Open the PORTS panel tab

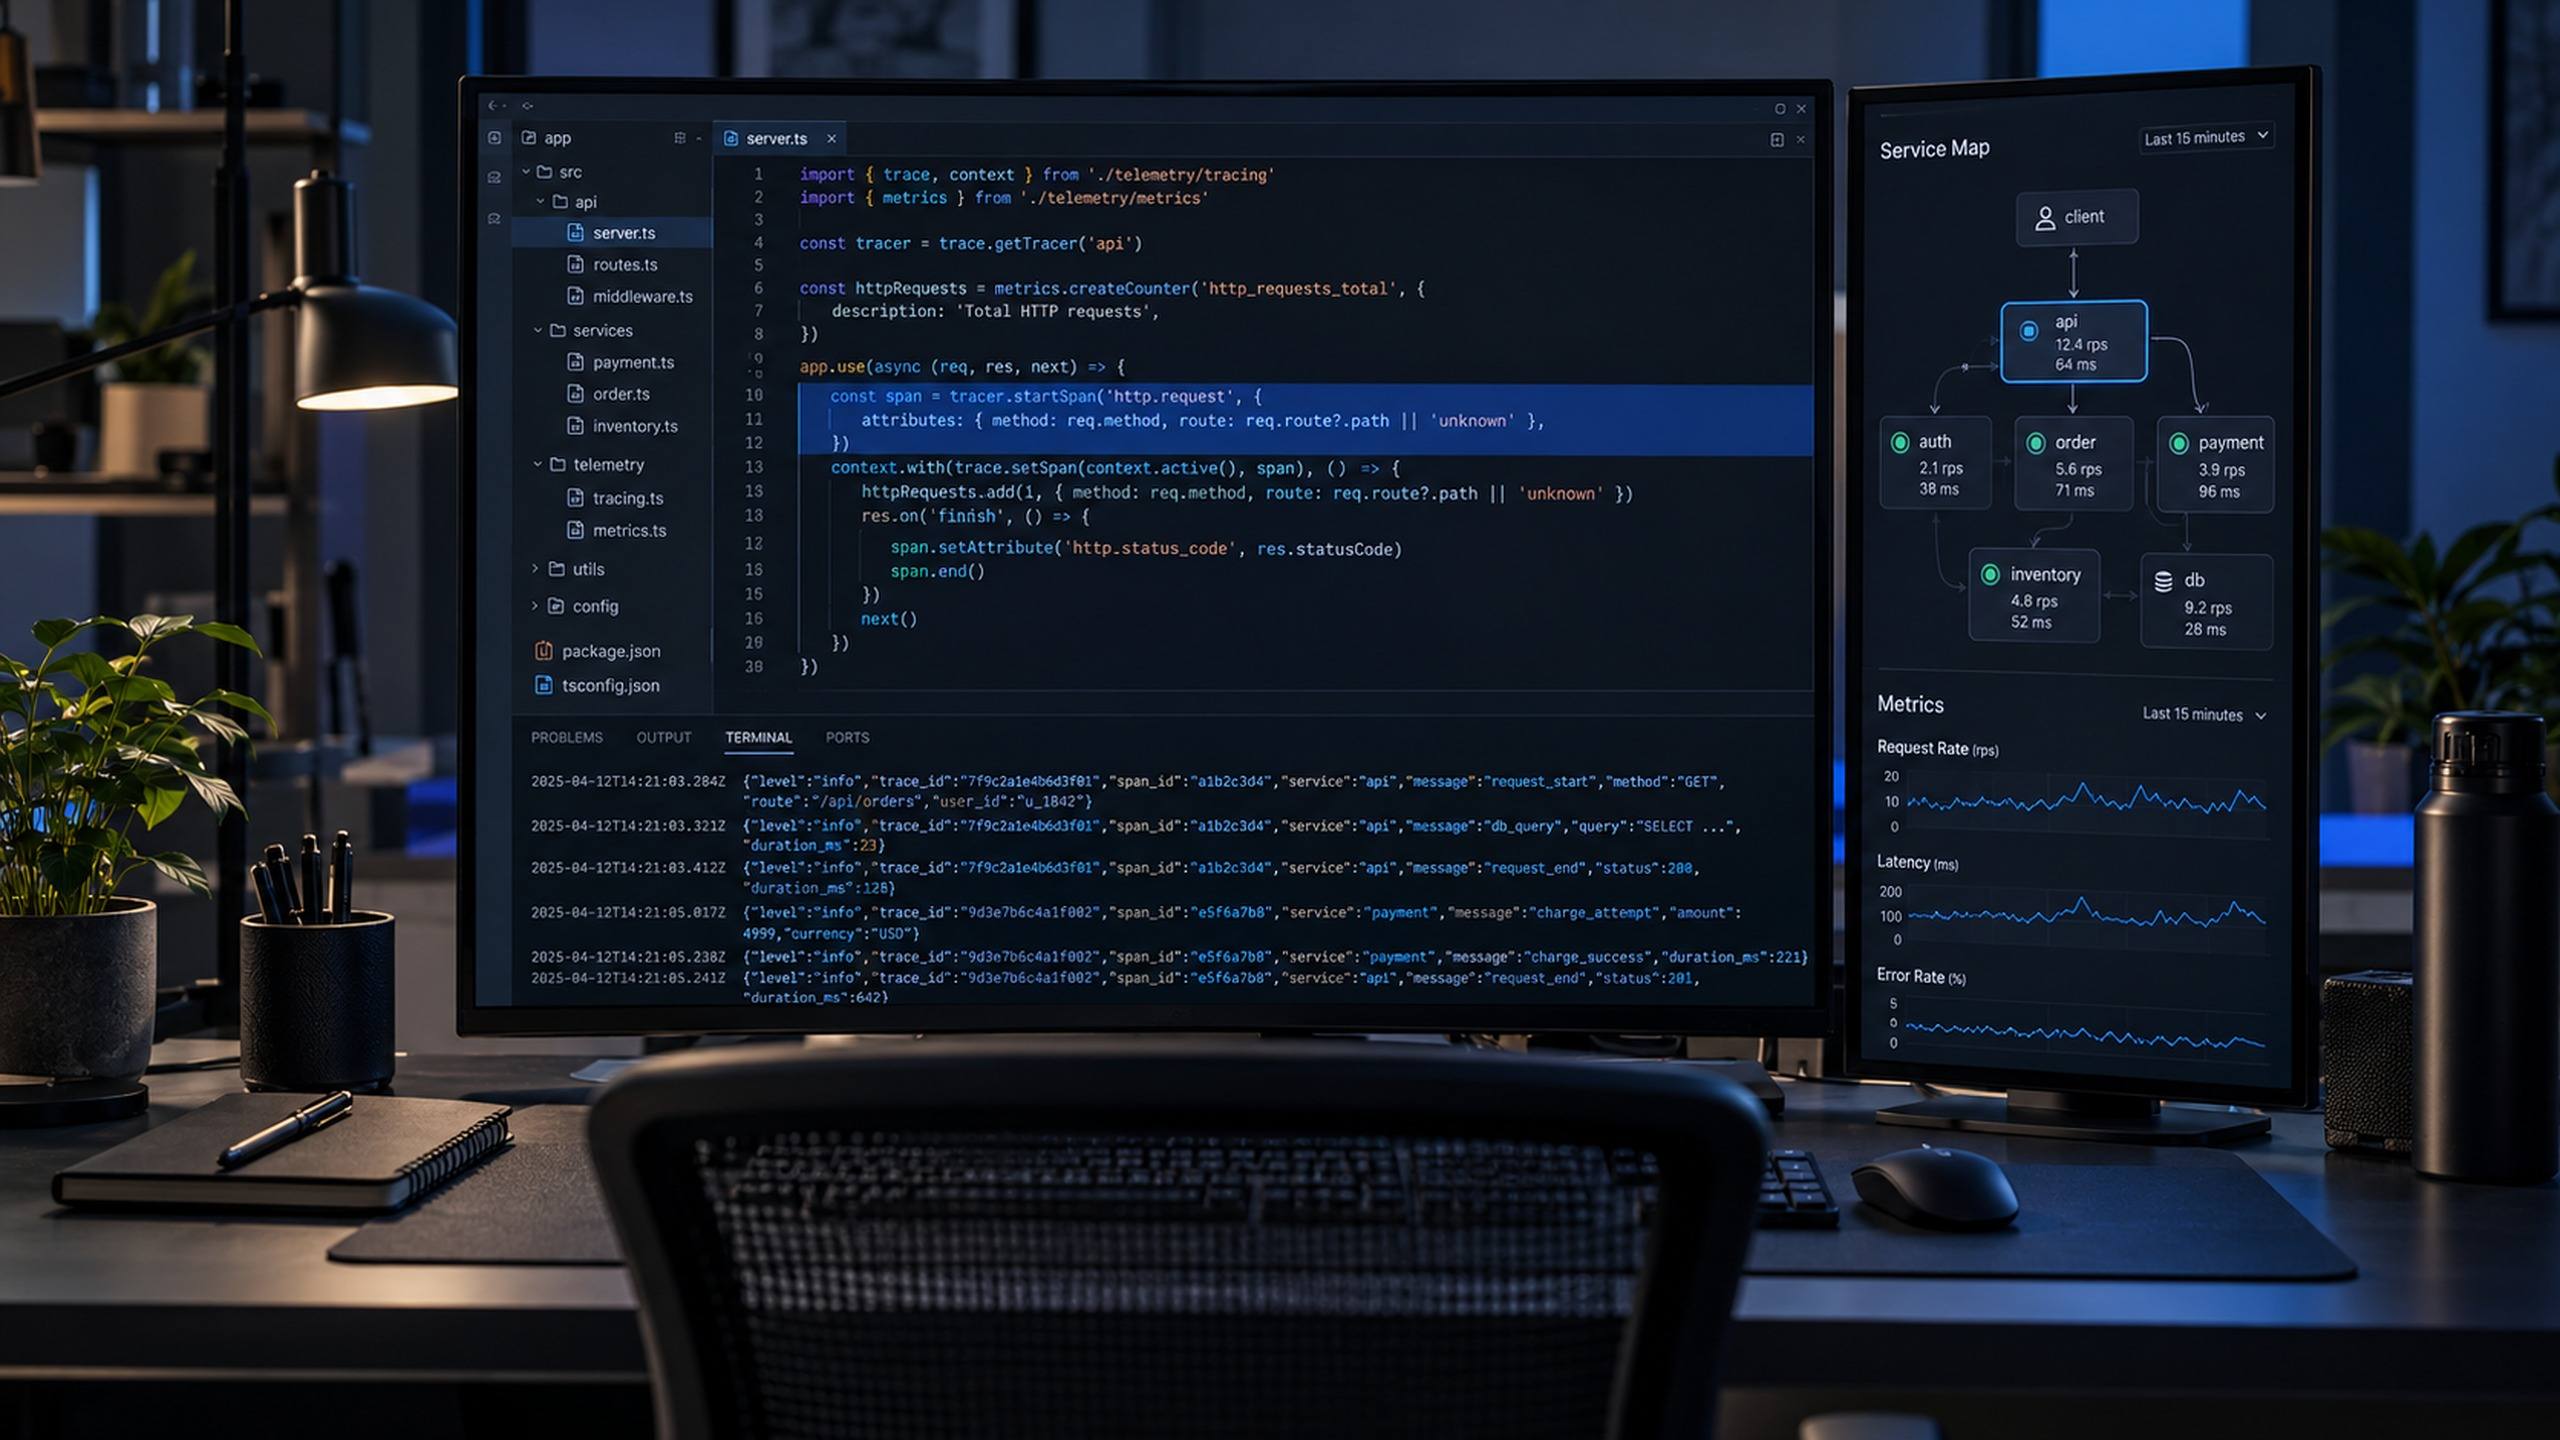(x=847, y=738)
